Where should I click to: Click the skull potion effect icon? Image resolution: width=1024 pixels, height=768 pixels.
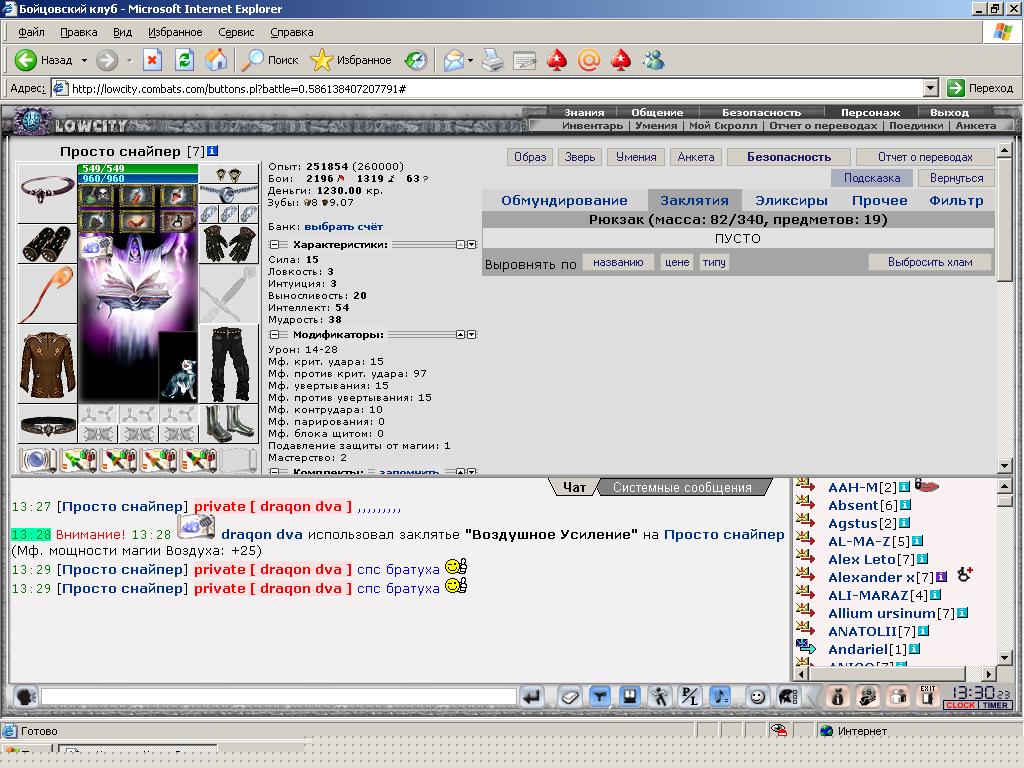click(x=97, y=197)
